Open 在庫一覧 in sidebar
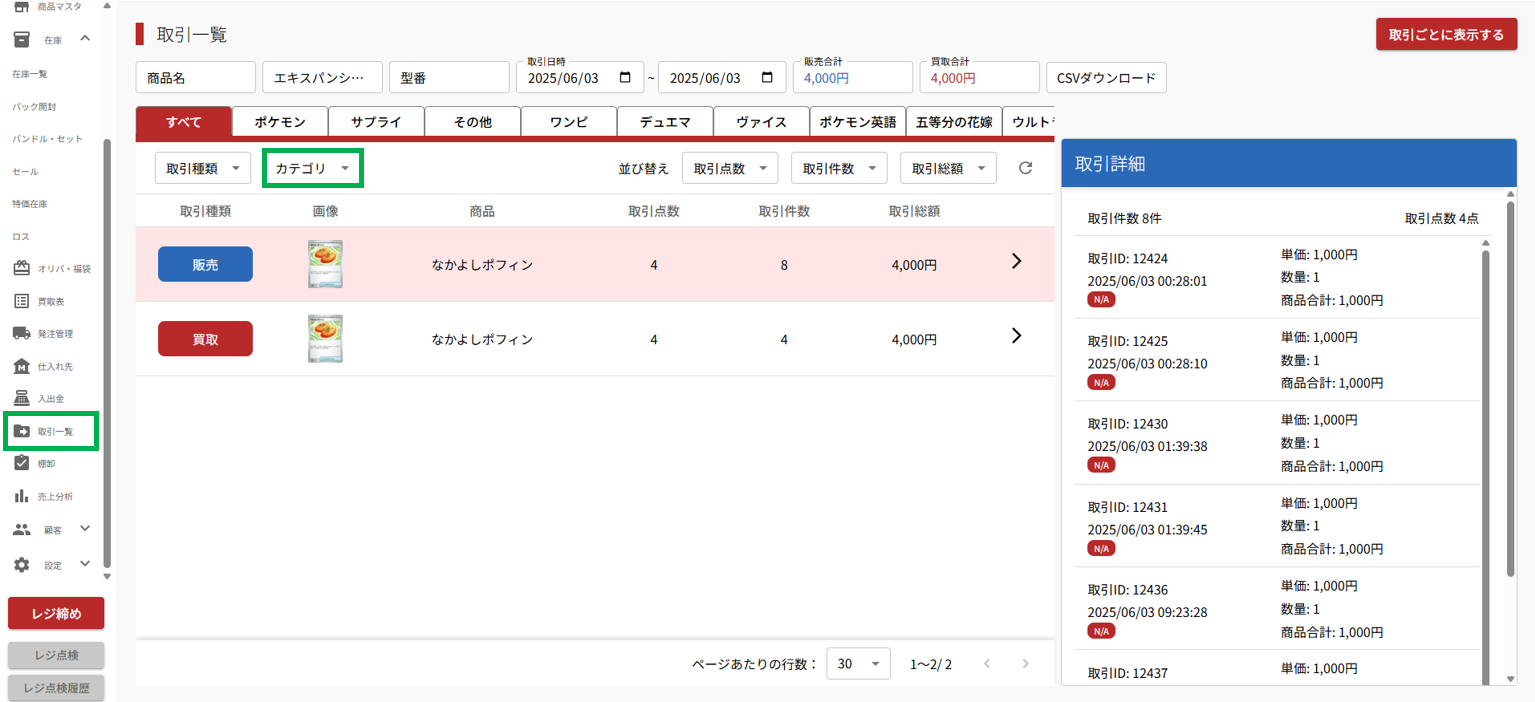Image resolution: width=1535 pixels, height=702 pixels. coord(30,74)
